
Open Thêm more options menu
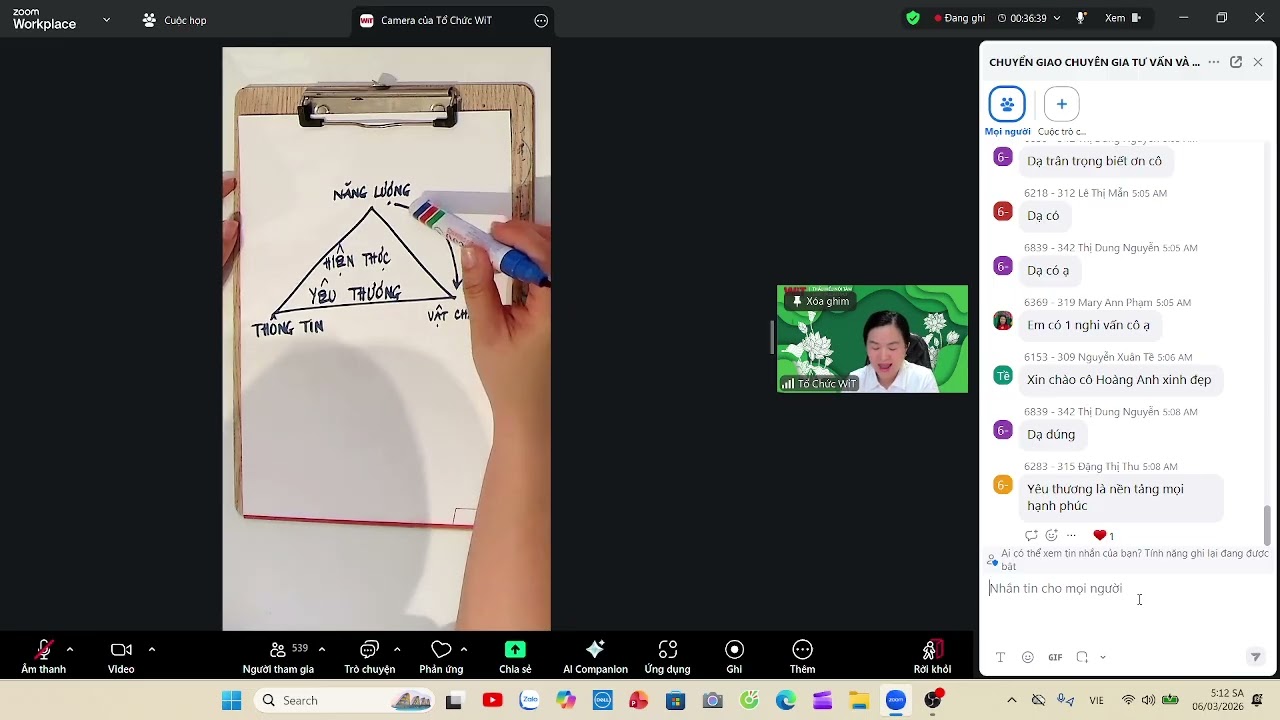[802, 657]
